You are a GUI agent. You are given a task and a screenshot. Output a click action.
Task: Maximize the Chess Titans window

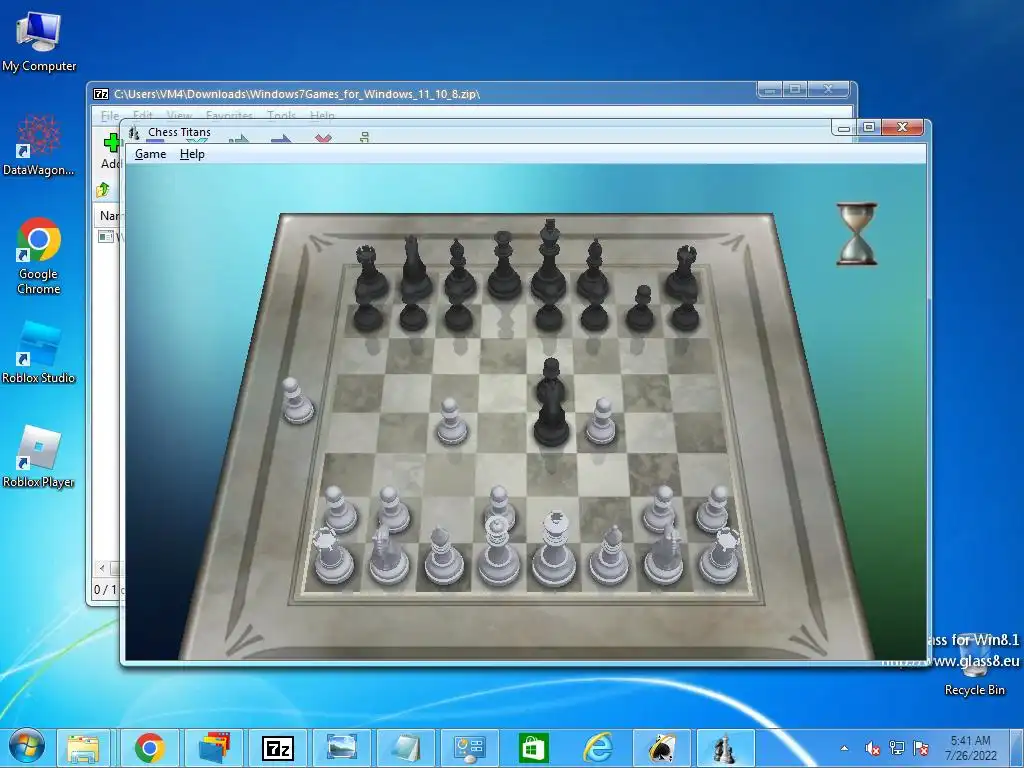[x=869, y=127]
